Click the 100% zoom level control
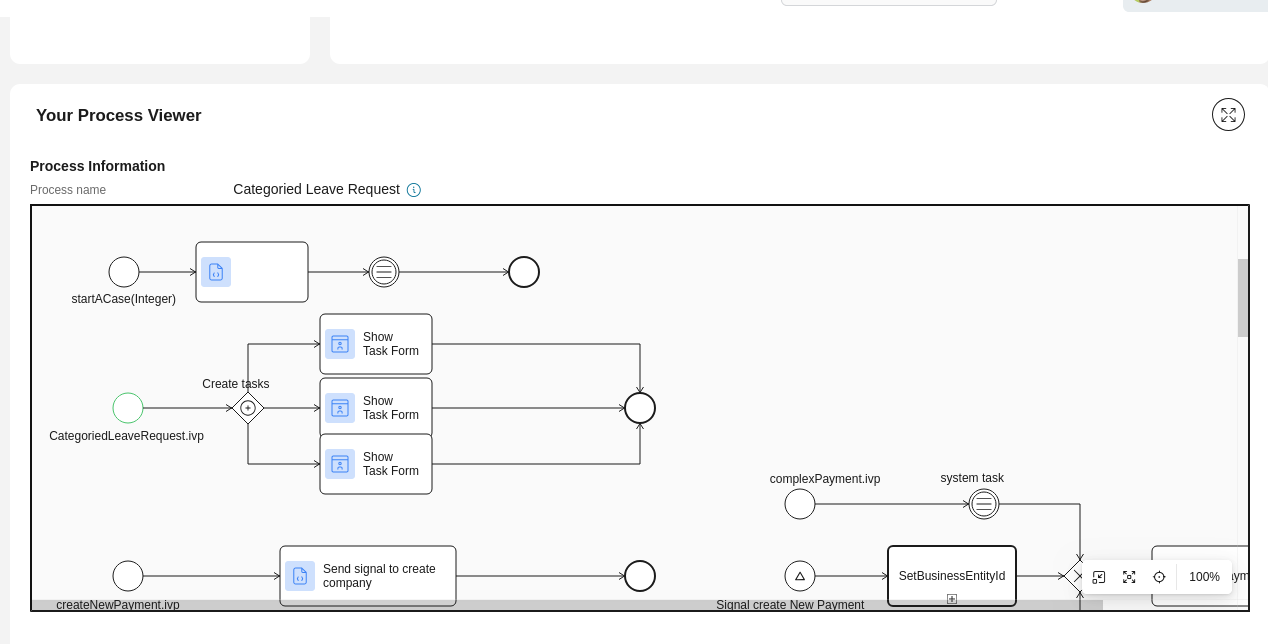1268x644 pixels. point(1204,577)
